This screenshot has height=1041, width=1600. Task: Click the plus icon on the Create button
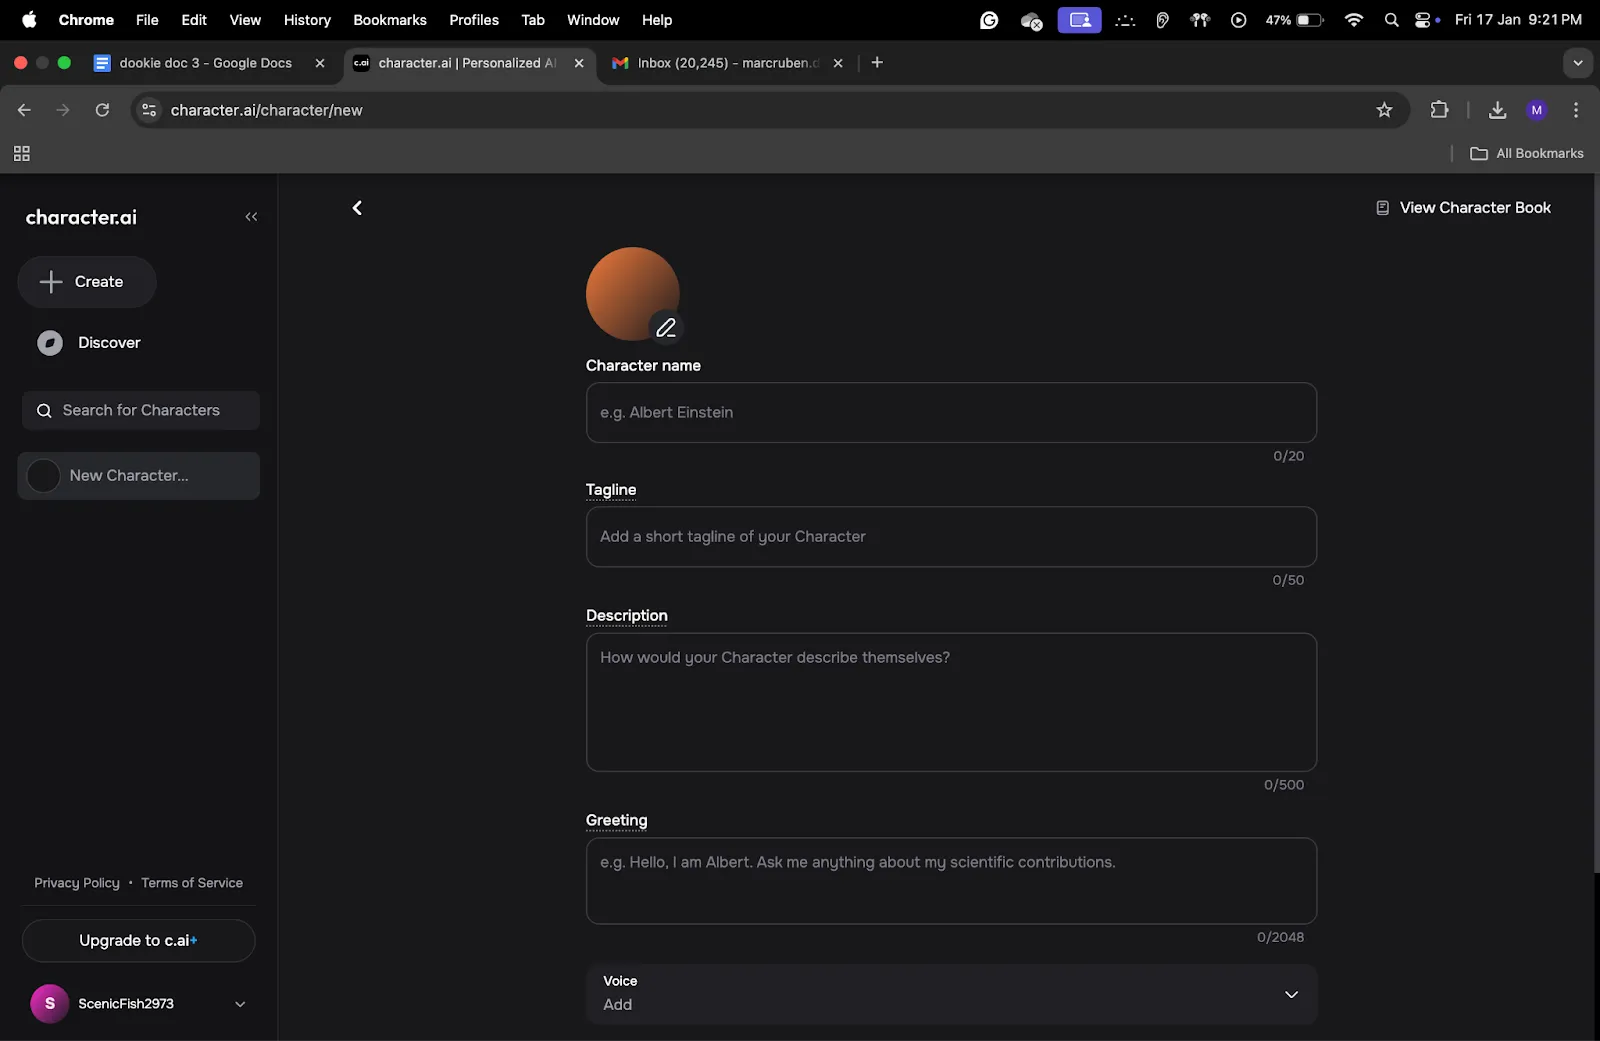click(51, 282)
